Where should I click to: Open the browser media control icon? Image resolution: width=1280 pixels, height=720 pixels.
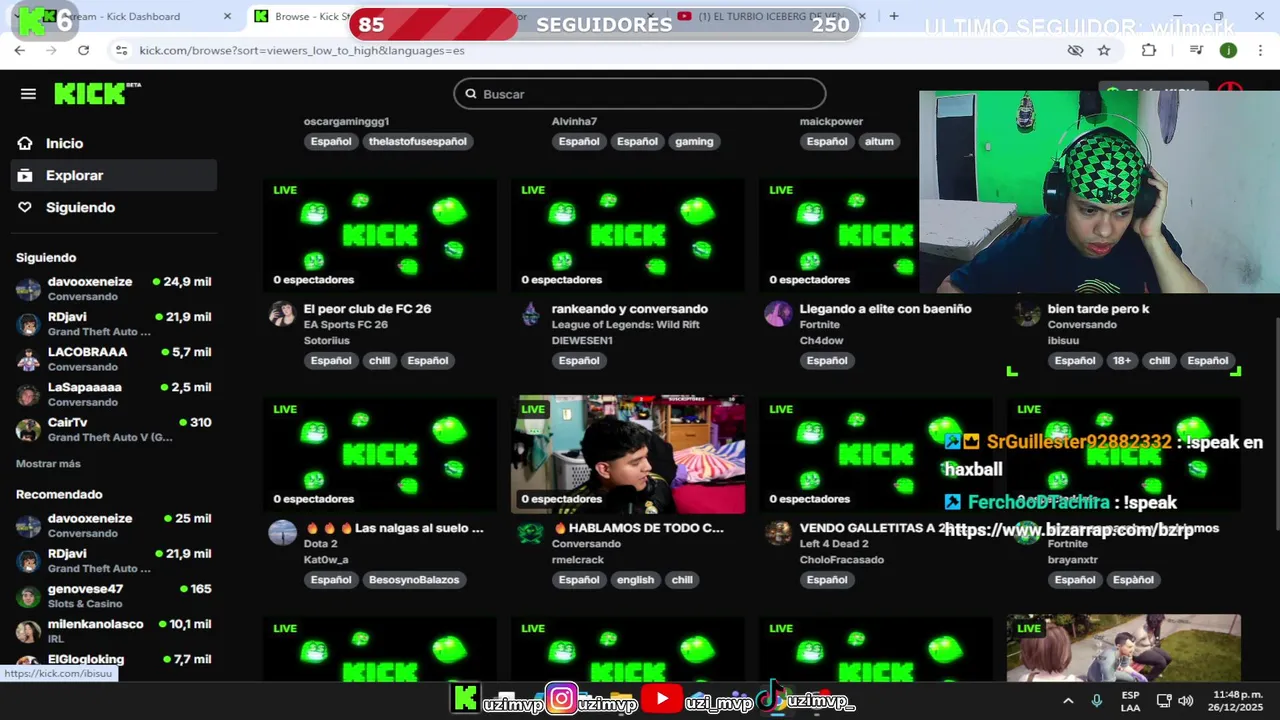1196,50
